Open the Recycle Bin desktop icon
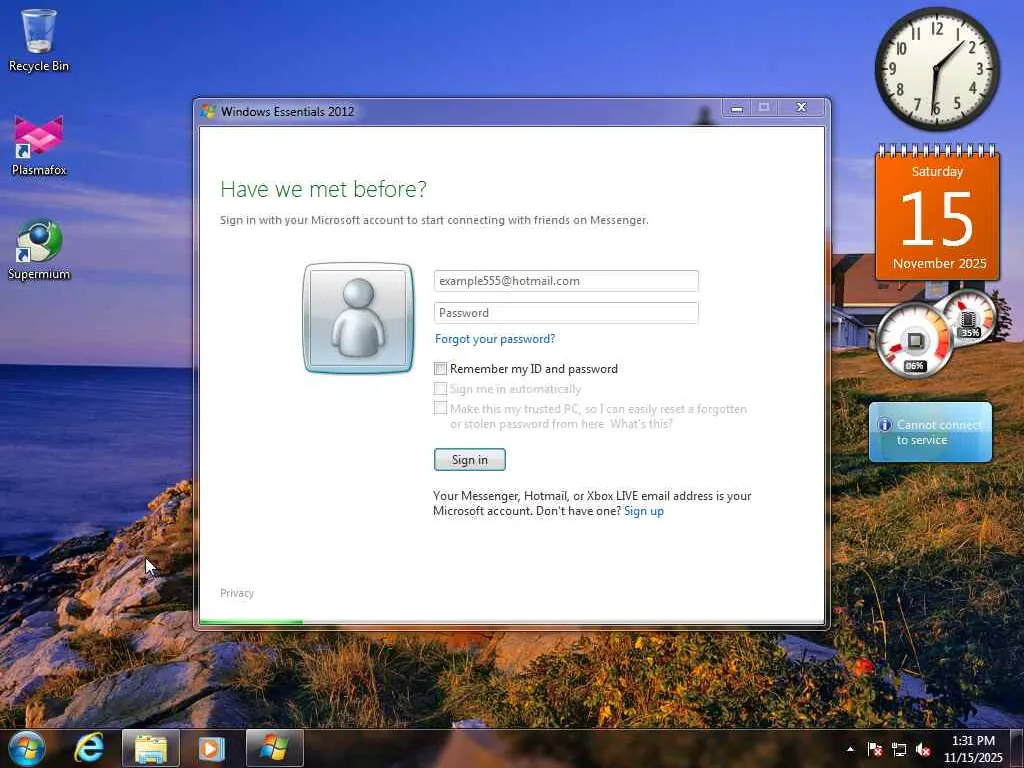Image resolution: width=1024 pixels, height=768 pixels. (x=39, y=40)
